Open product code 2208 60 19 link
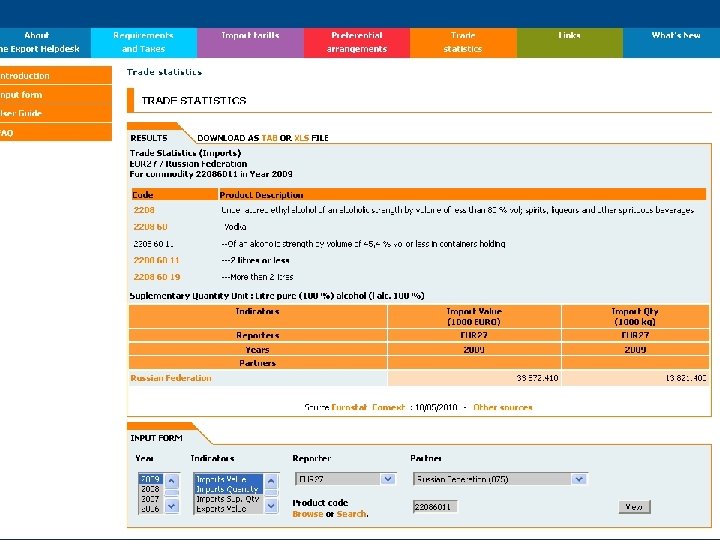Image resolution: width=720 pixels, height=540 pixels. [x=157, y=277]
